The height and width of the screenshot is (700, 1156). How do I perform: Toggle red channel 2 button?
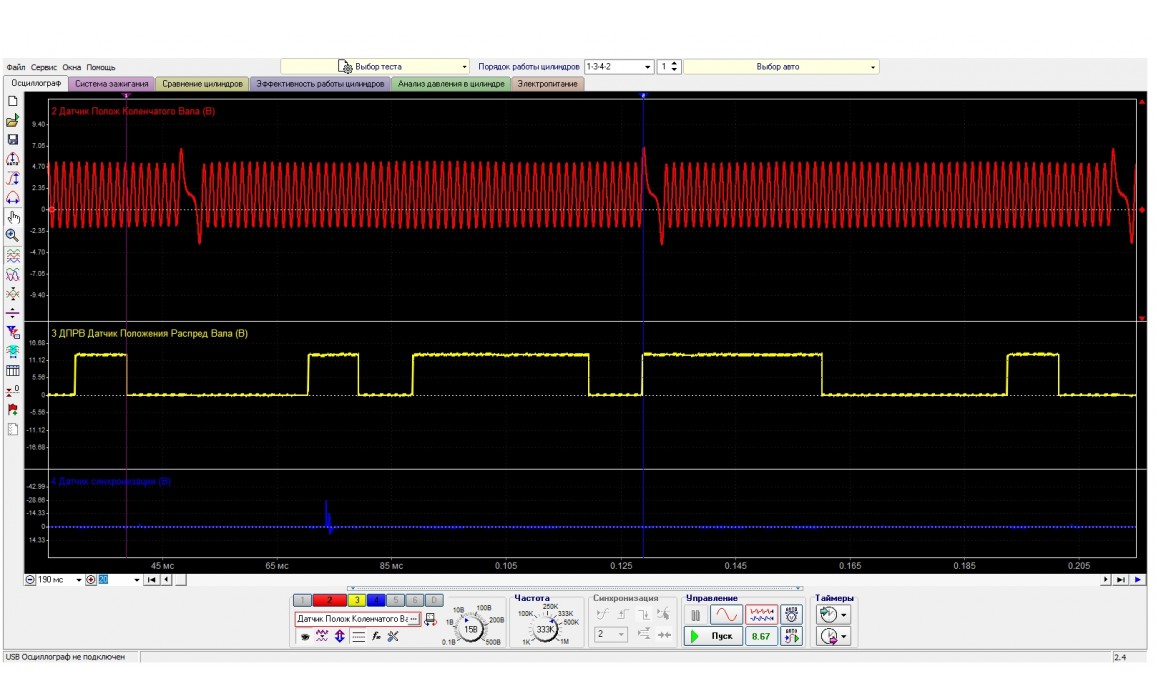coord(328,600)
